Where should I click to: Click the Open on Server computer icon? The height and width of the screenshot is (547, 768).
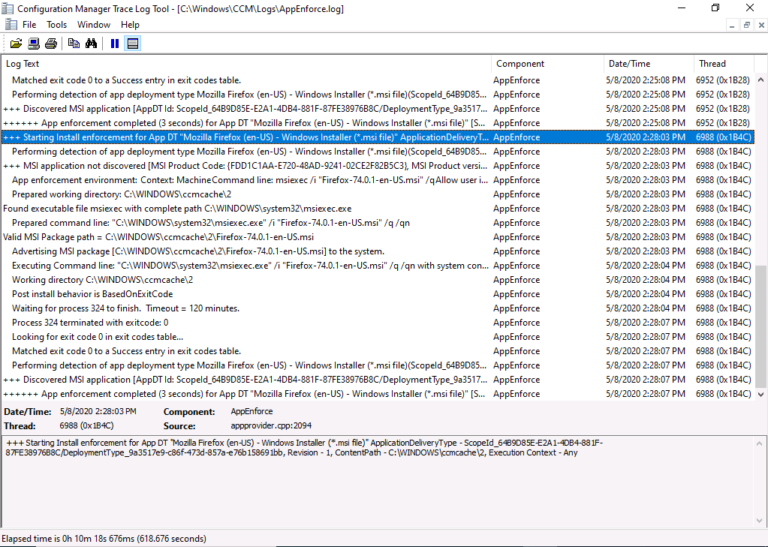tap(33, 43)
